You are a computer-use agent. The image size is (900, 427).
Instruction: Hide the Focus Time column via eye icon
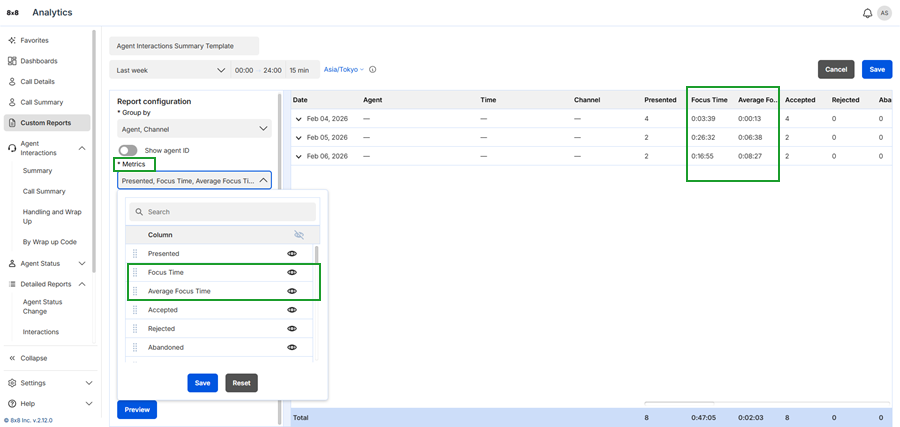click(292, 272)
